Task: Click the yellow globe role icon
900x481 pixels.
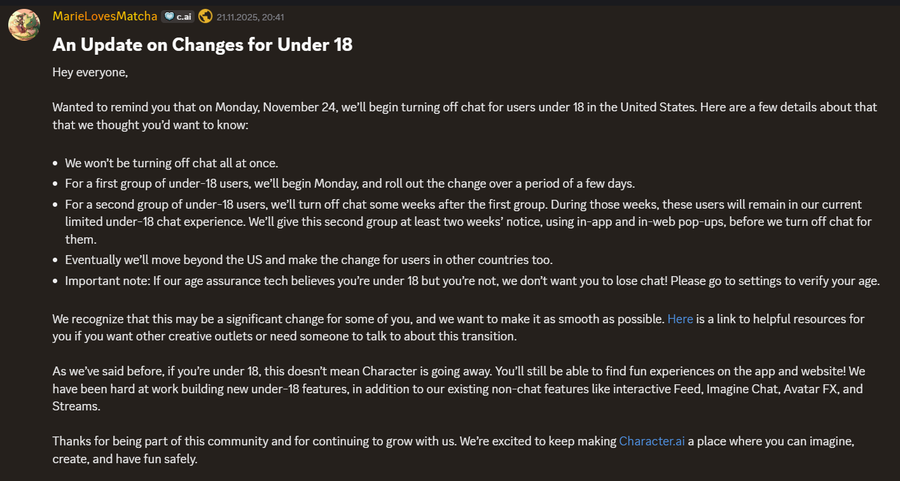Action: pos(205,16)
